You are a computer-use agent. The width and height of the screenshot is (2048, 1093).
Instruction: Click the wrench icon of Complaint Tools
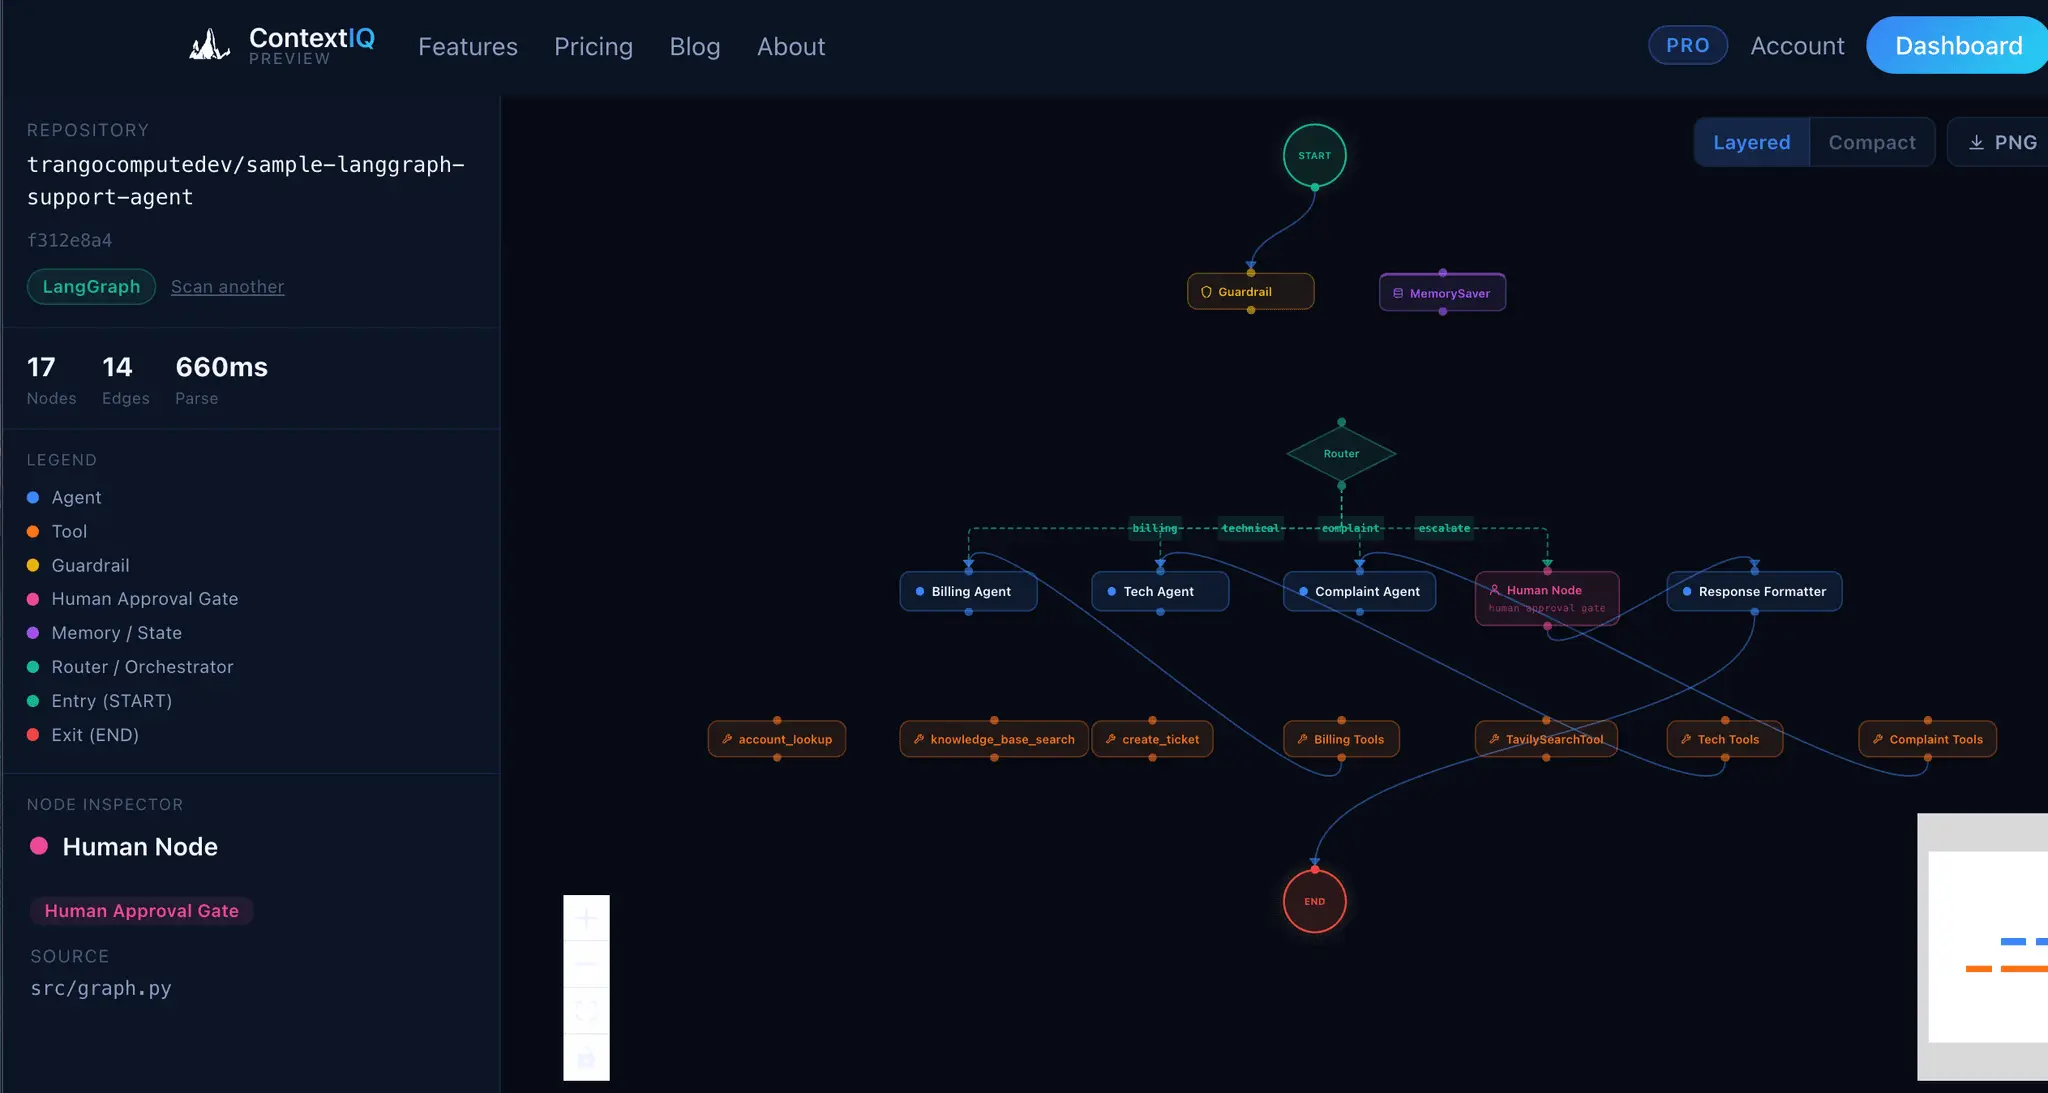pyautogui.click(x=1878, y=739)
